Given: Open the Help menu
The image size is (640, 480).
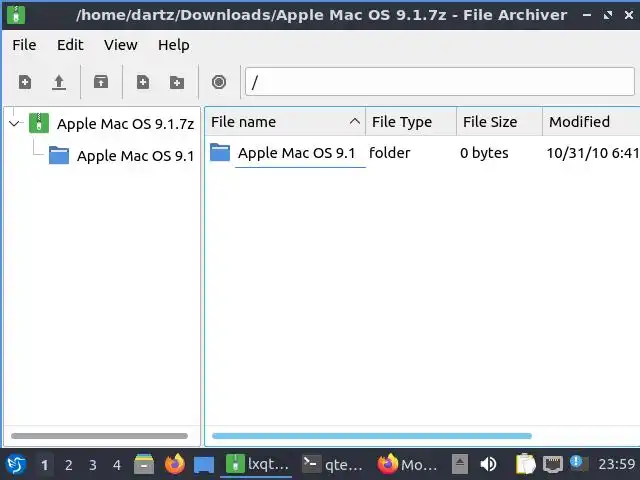Looking at the screenshot, I should click(173, 45).
